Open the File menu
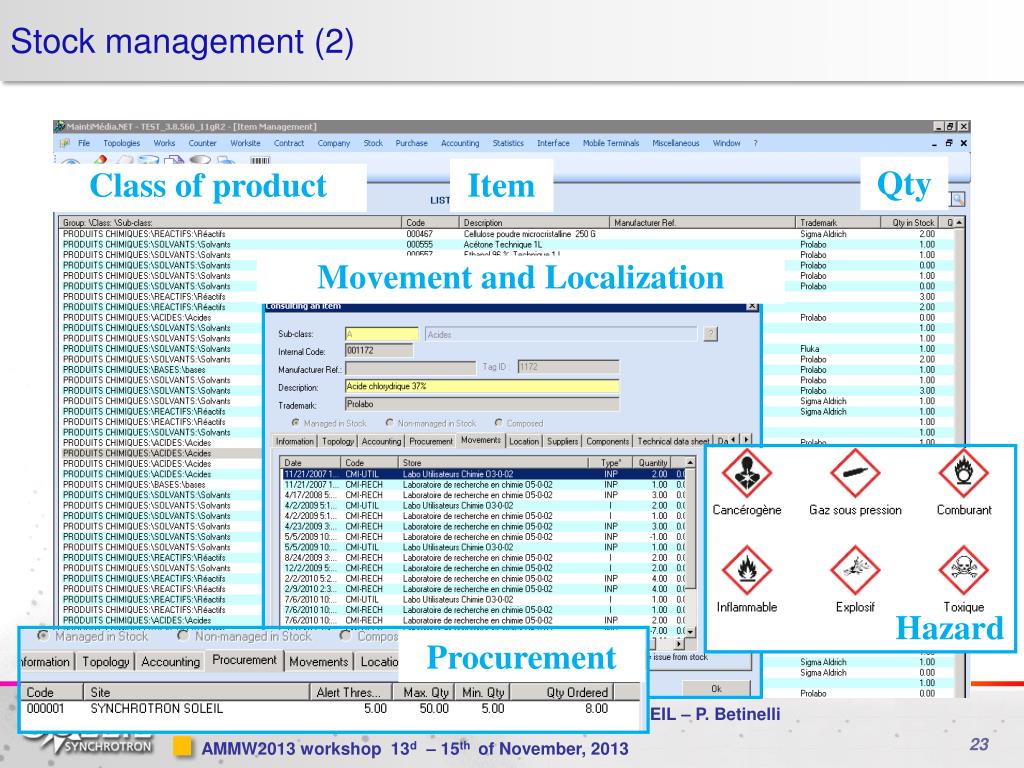This screenshot has height=768, width=1024. pyautogui.click(x=84, y=143)
